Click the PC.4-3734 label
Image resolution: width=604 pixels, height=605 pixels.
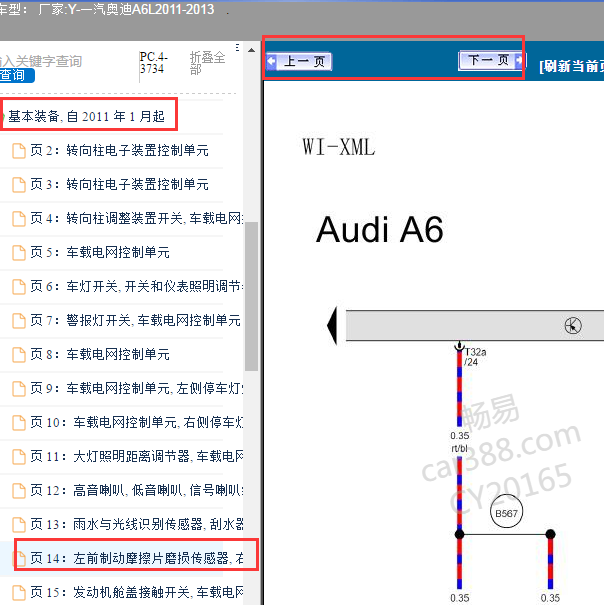coord(153,63)
